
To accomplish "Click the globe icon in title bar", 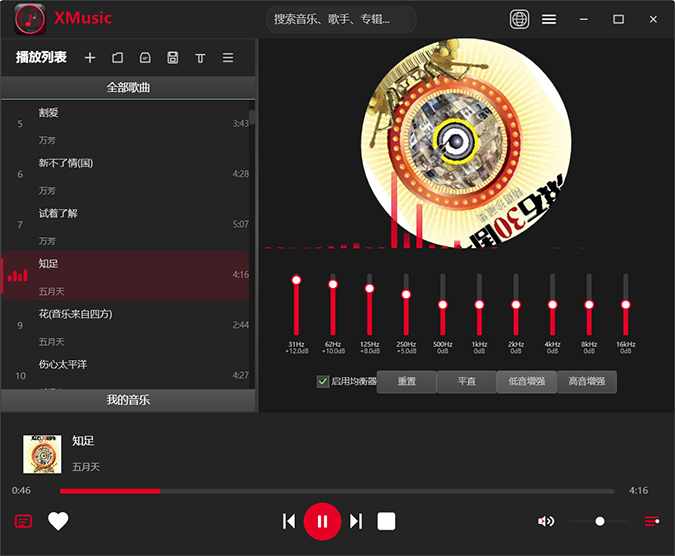I will [519, 19].
